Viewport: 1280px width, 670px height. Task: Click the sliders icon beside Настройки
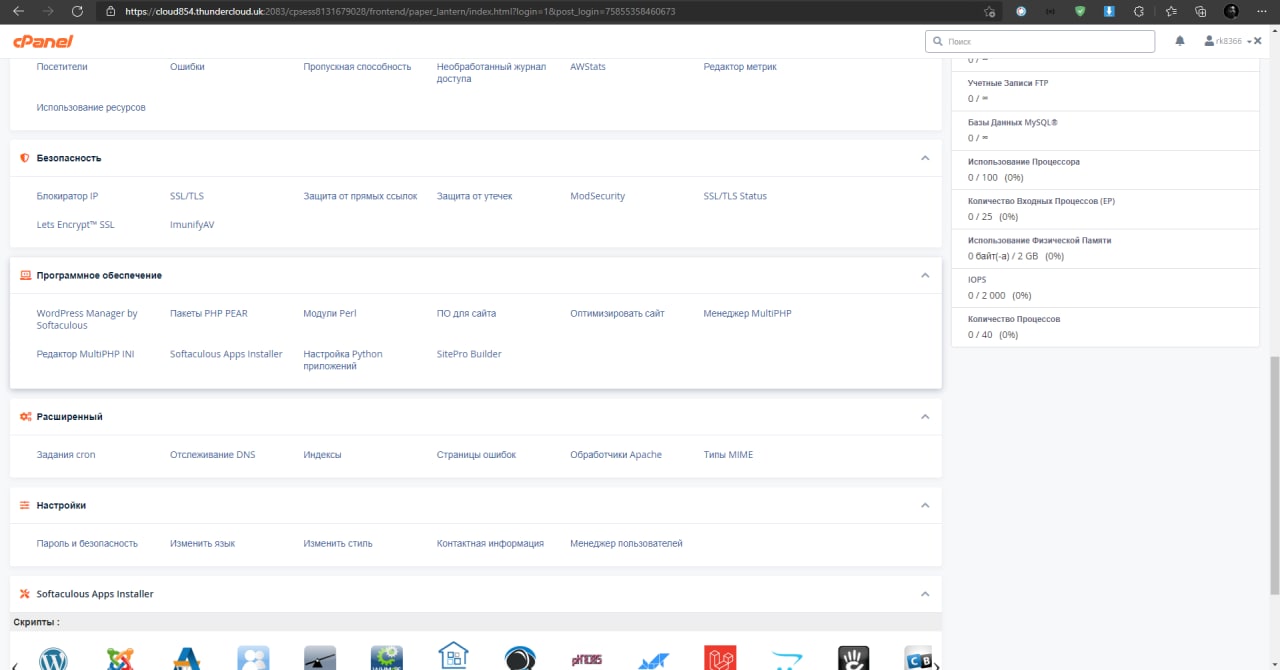click(25, 505)
